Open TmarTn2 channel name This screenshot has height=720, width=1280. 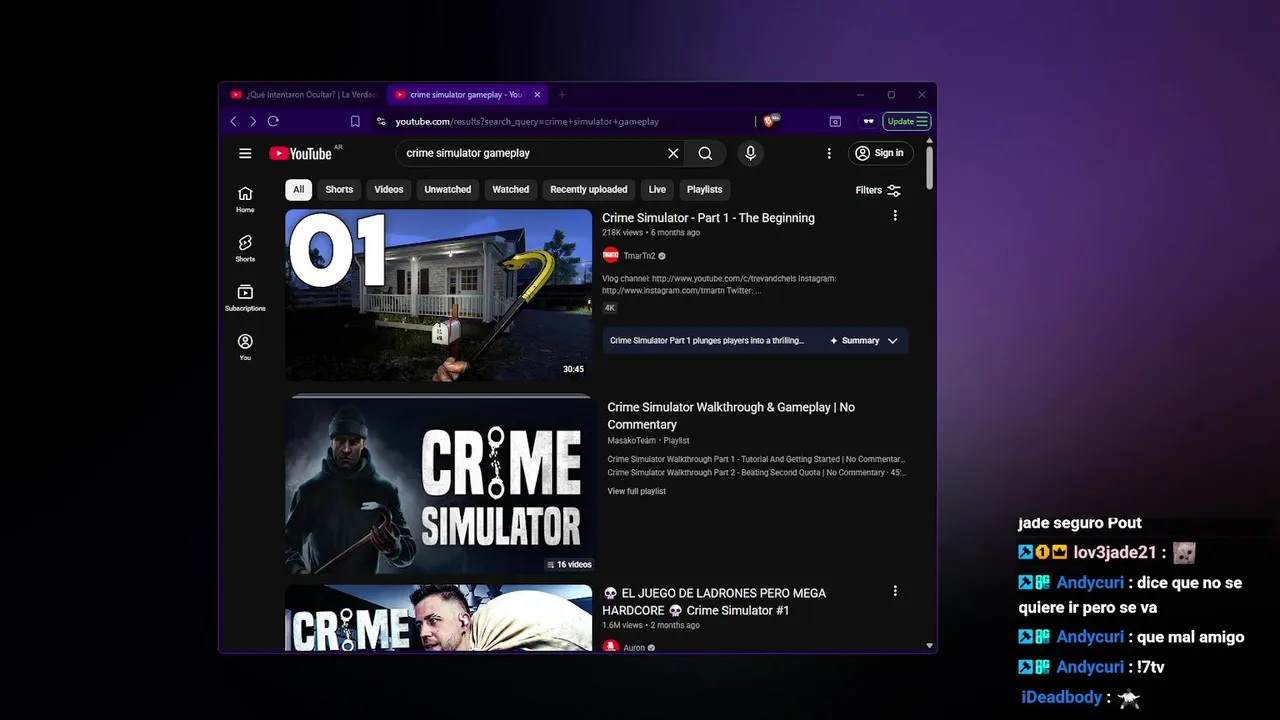point(640,256)
